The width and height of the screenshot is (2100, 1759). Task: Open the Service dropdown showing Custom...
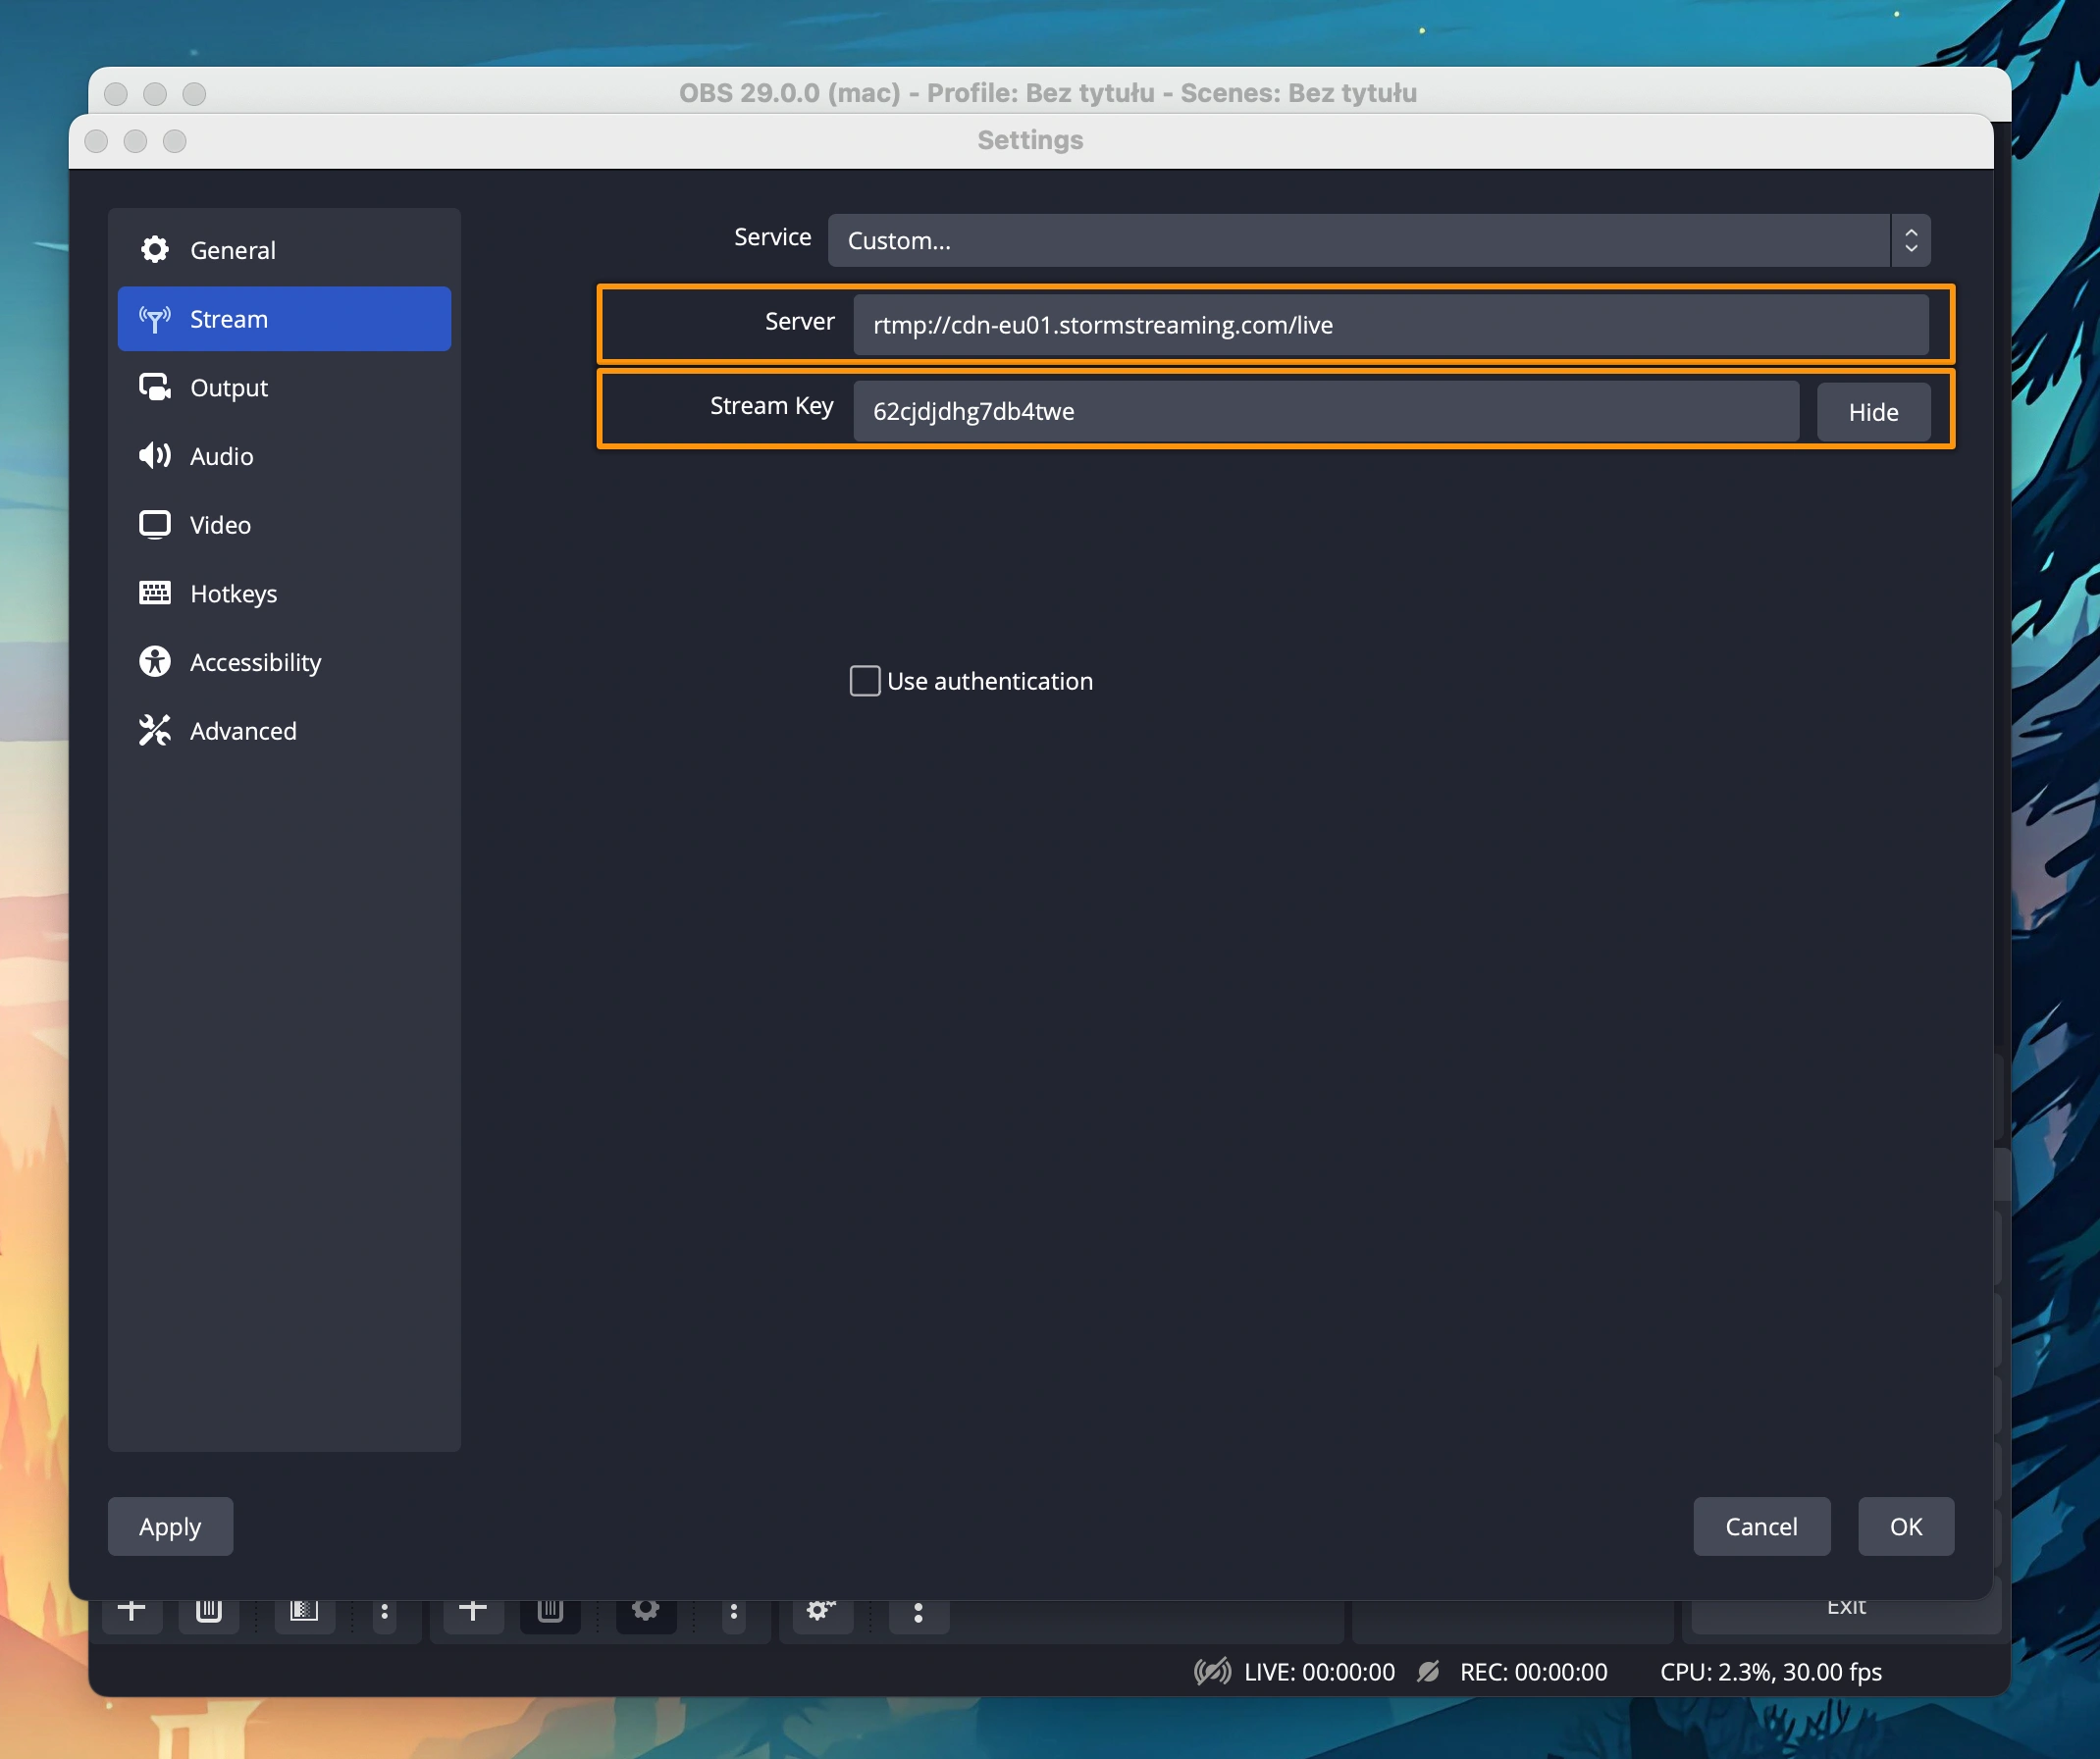(1358, 241)
